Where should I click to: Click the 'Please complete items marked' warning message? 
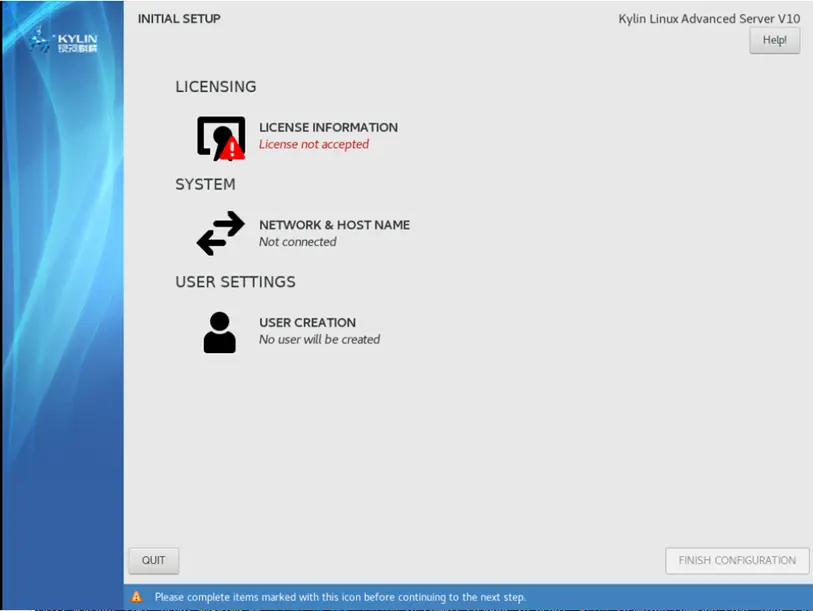[340, 597]
